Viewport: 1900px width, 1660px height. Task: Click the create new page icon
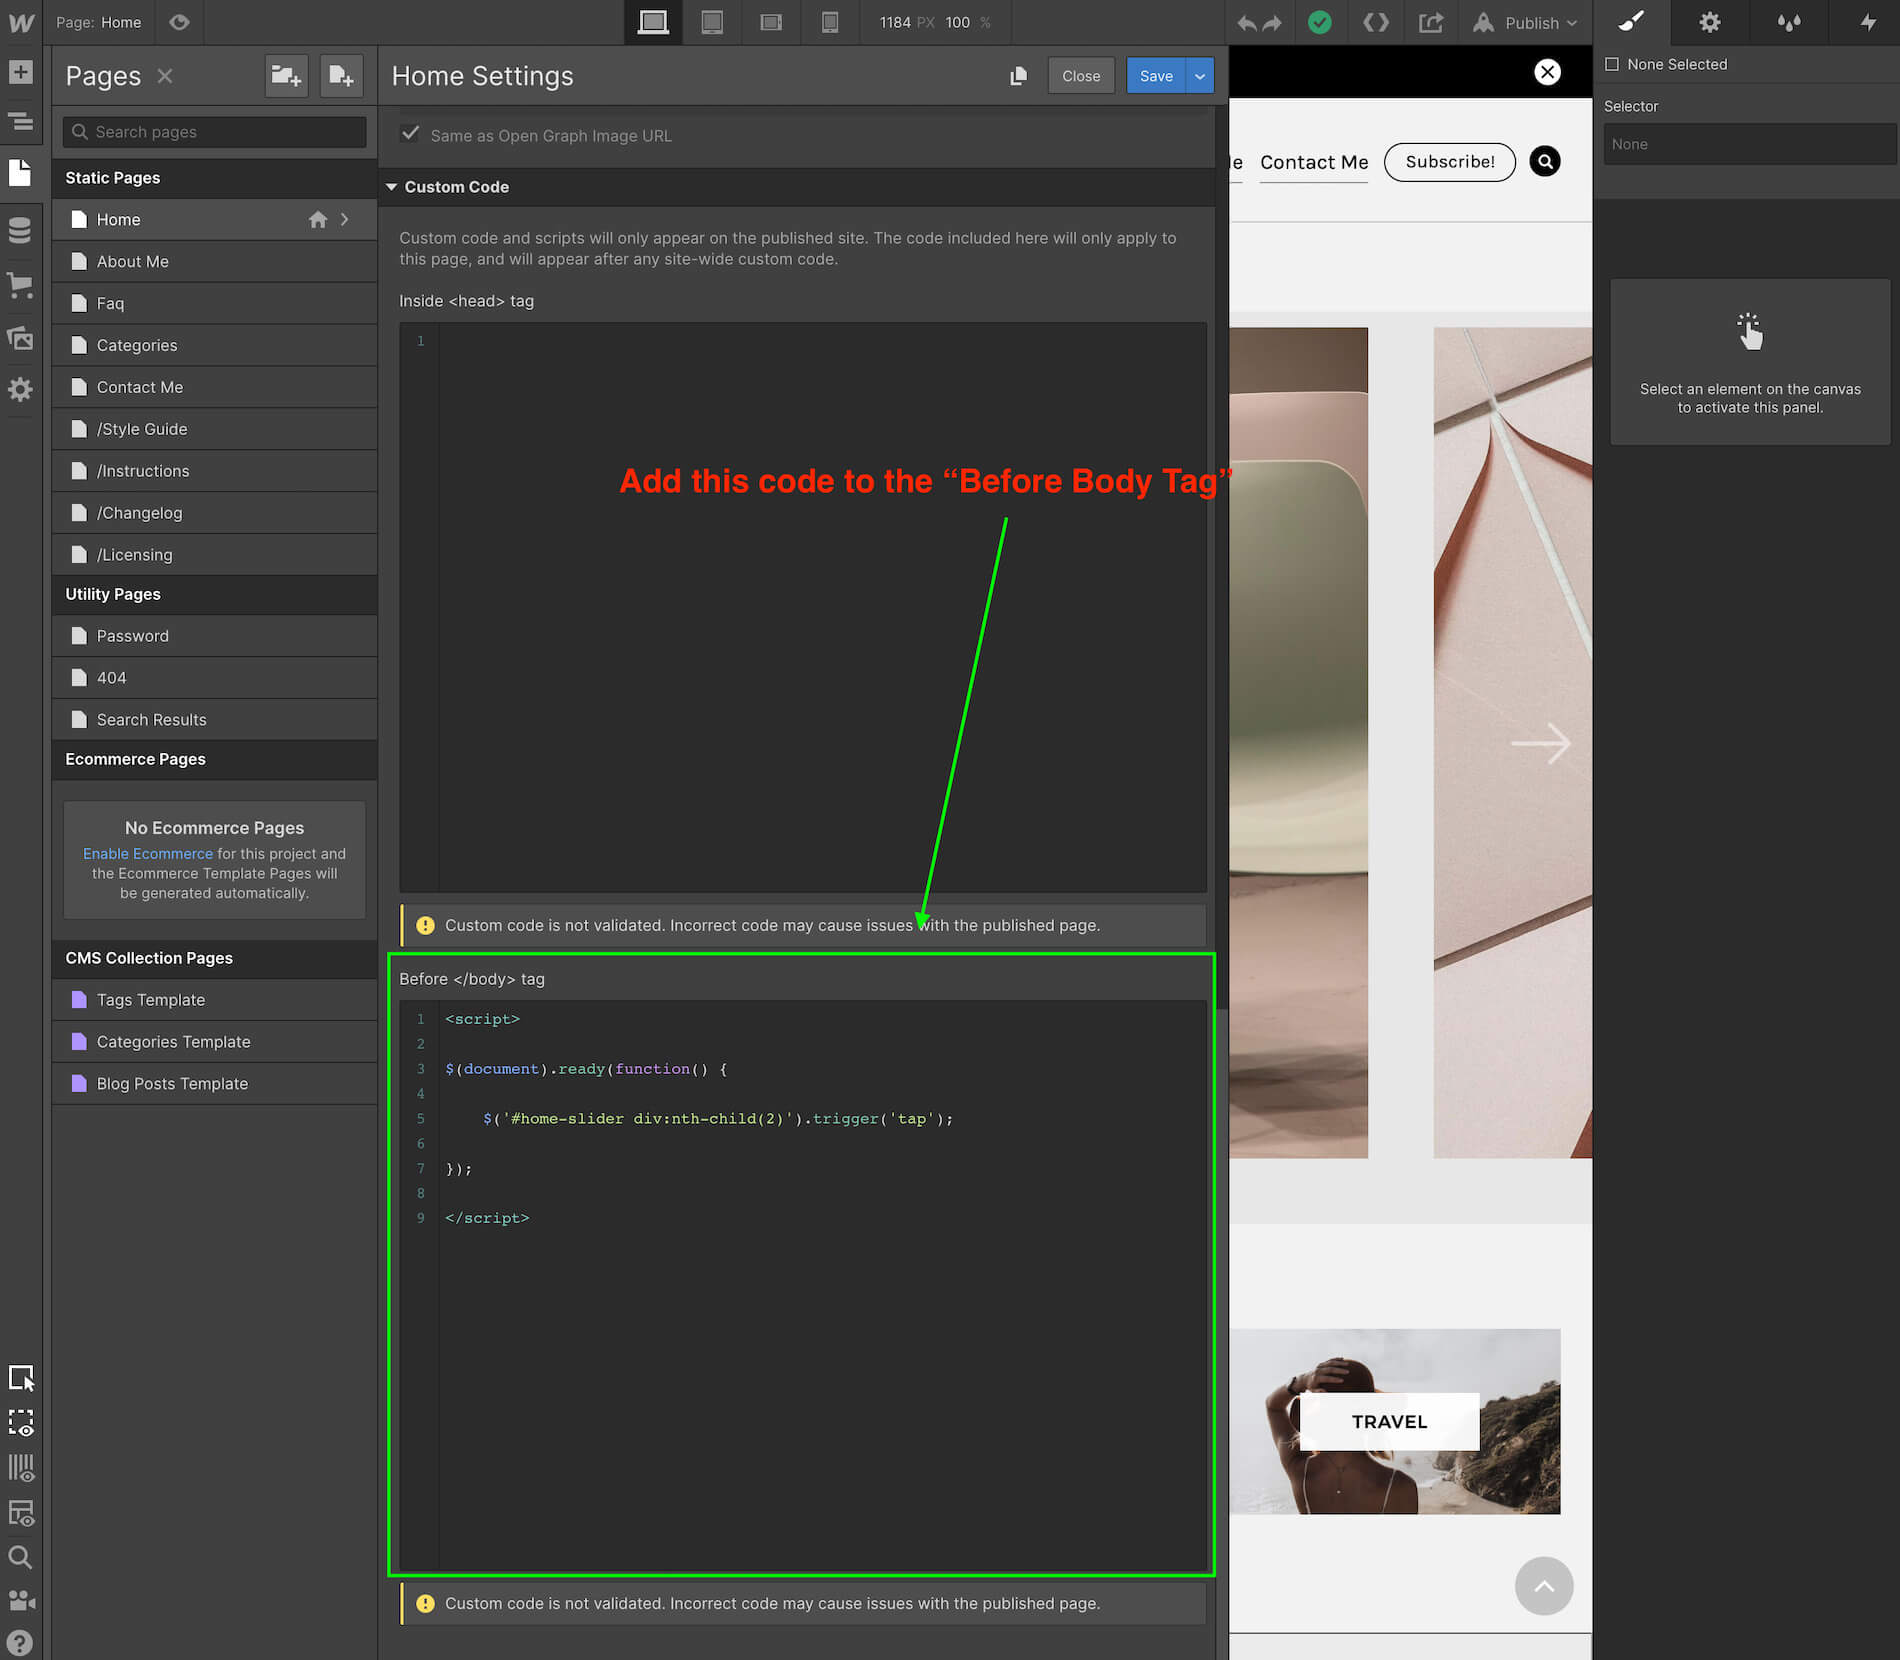coord(341,76)
